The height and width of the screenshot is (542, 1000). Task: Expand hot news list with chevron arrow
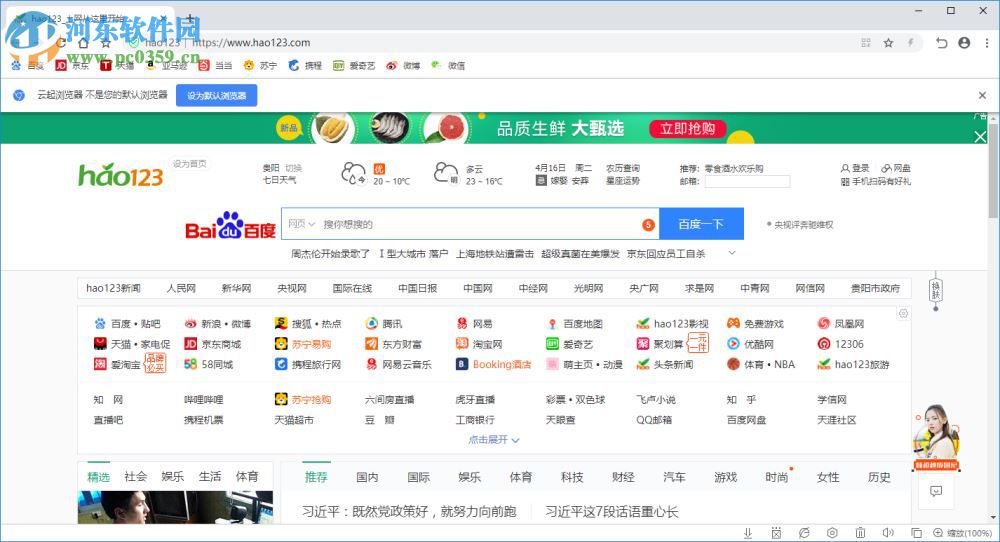point(732,253)
